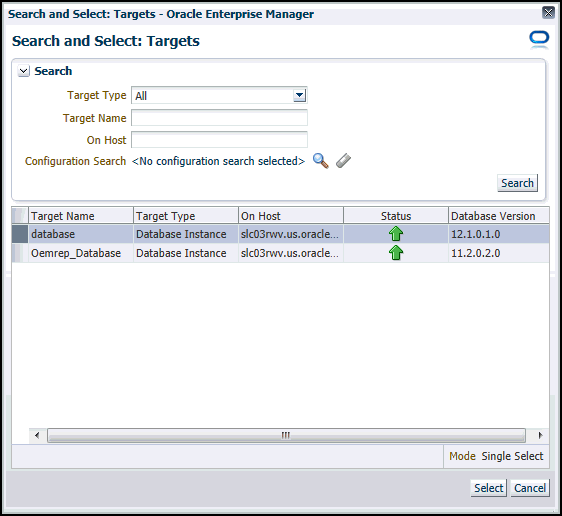Click host cell in the Oemrep_Database row
Viewport: 562px width, 516px height.
click(291, 253)
